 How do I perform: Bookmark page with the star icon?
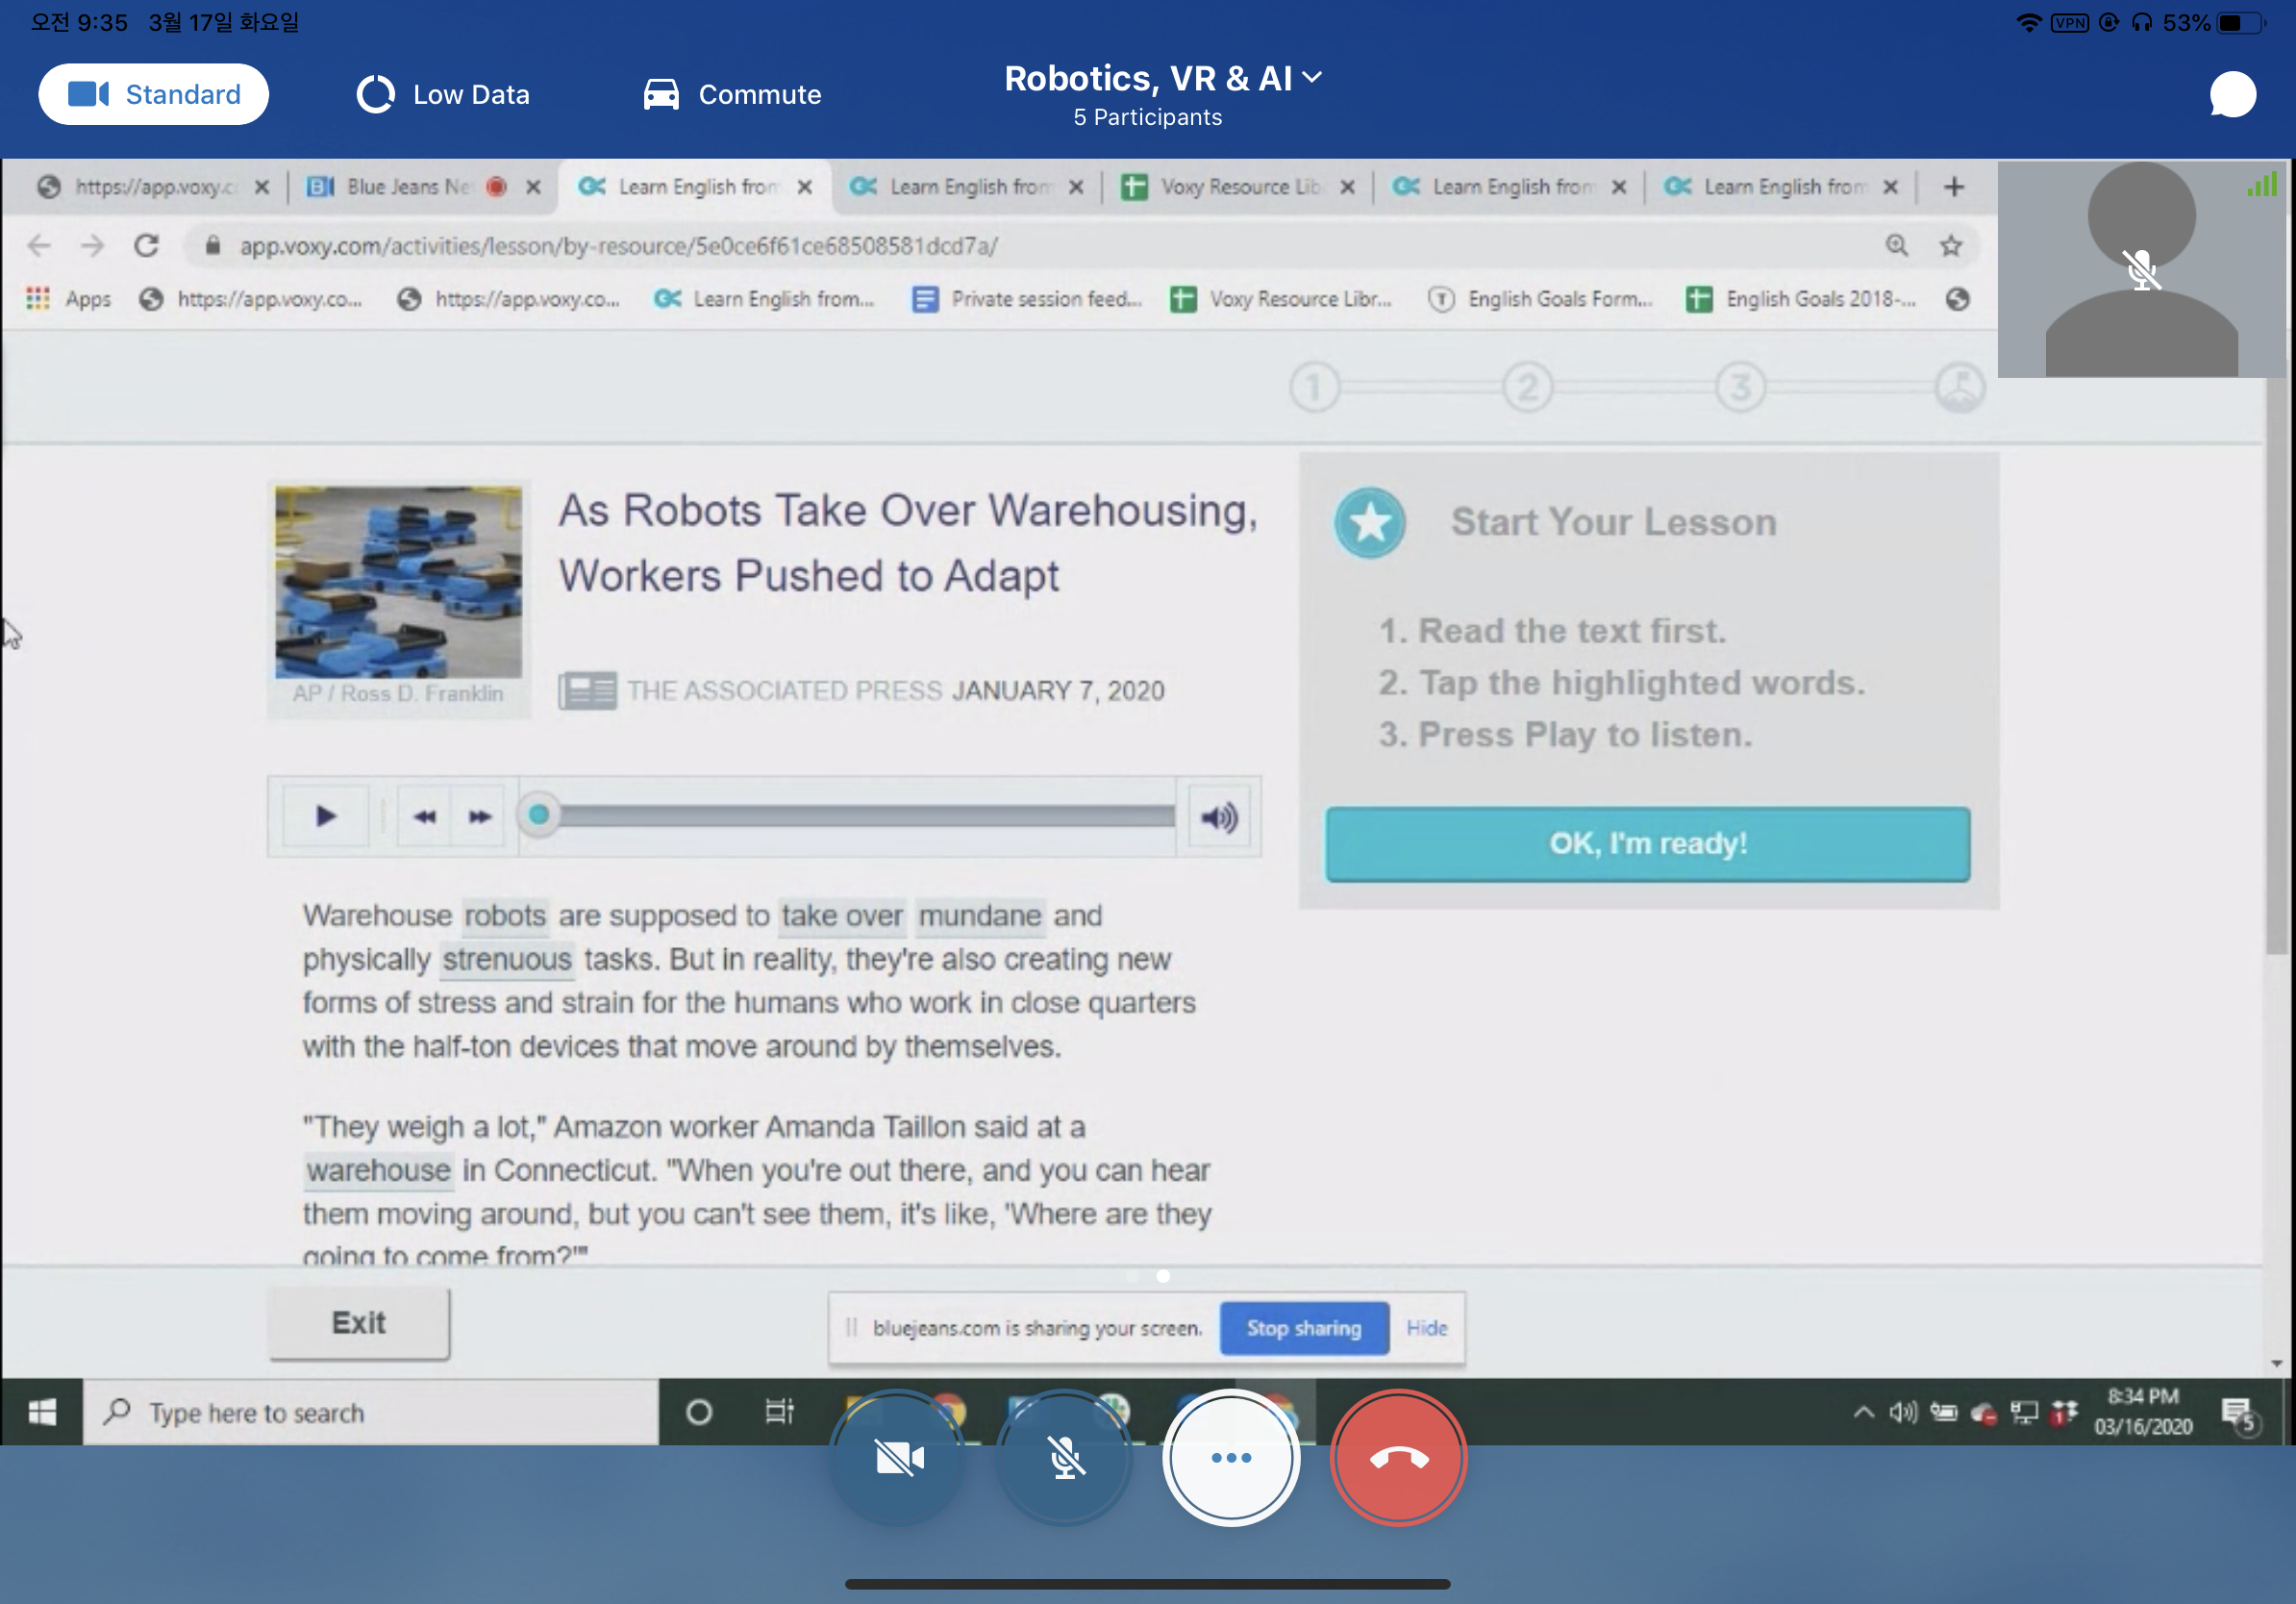point(1950,245)
